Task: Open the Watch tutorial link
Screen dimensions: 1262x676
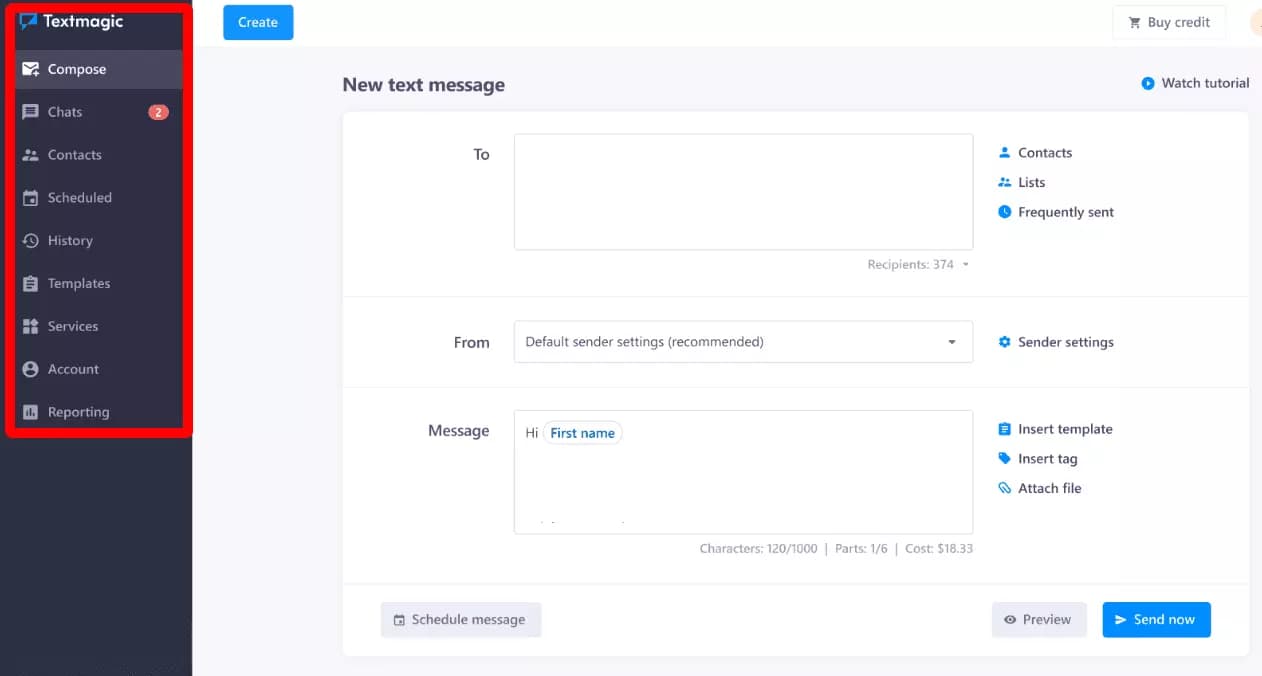Action: pyautogui.click(x=1196, y=83)
